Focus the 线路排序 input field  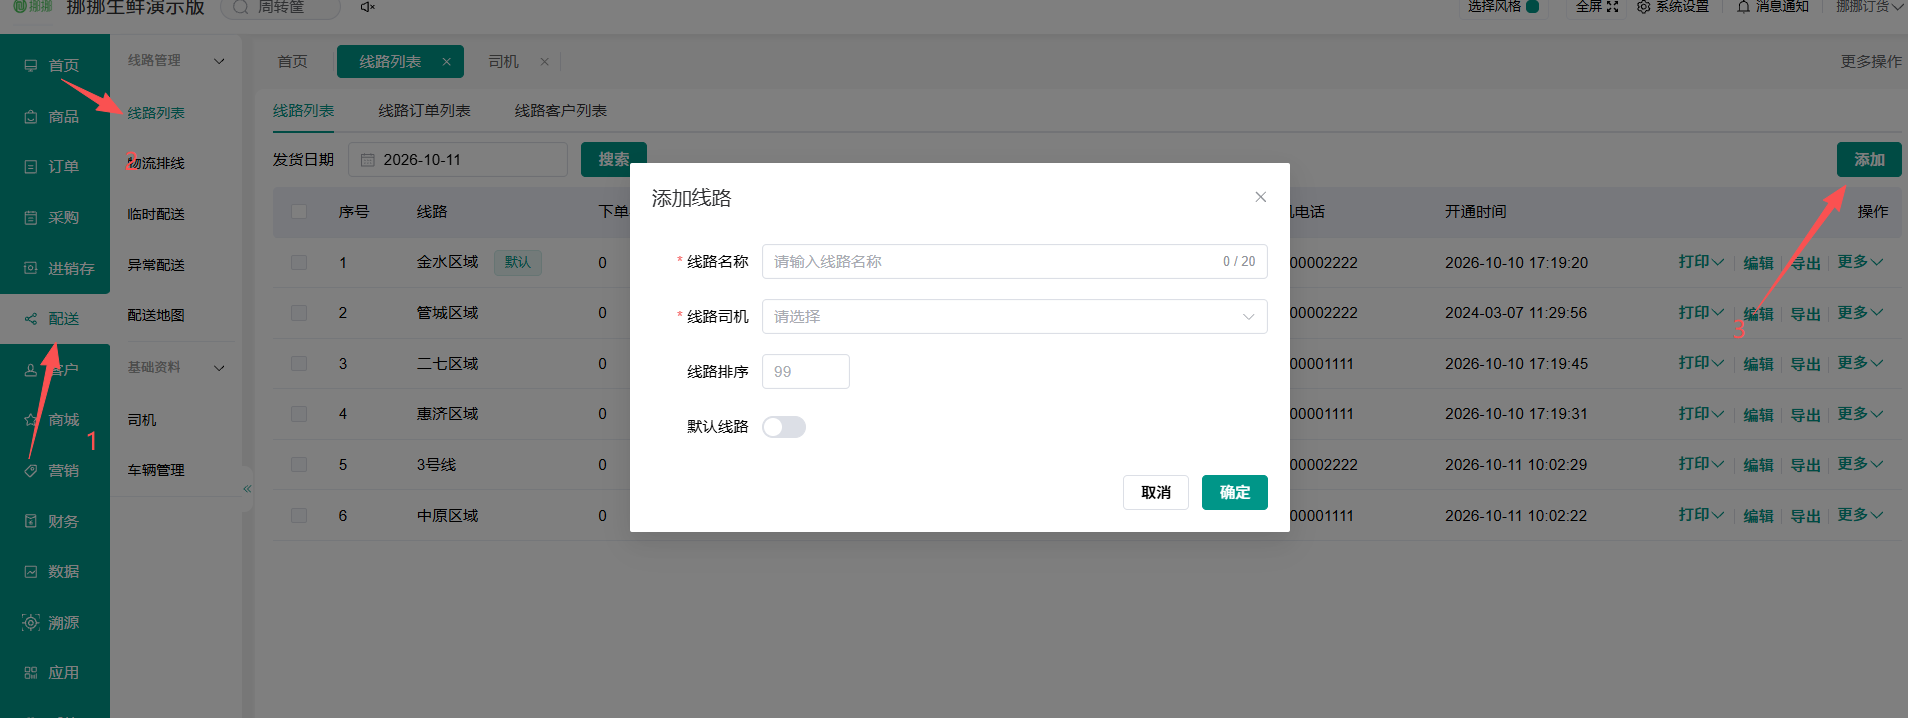click(805, 371)
